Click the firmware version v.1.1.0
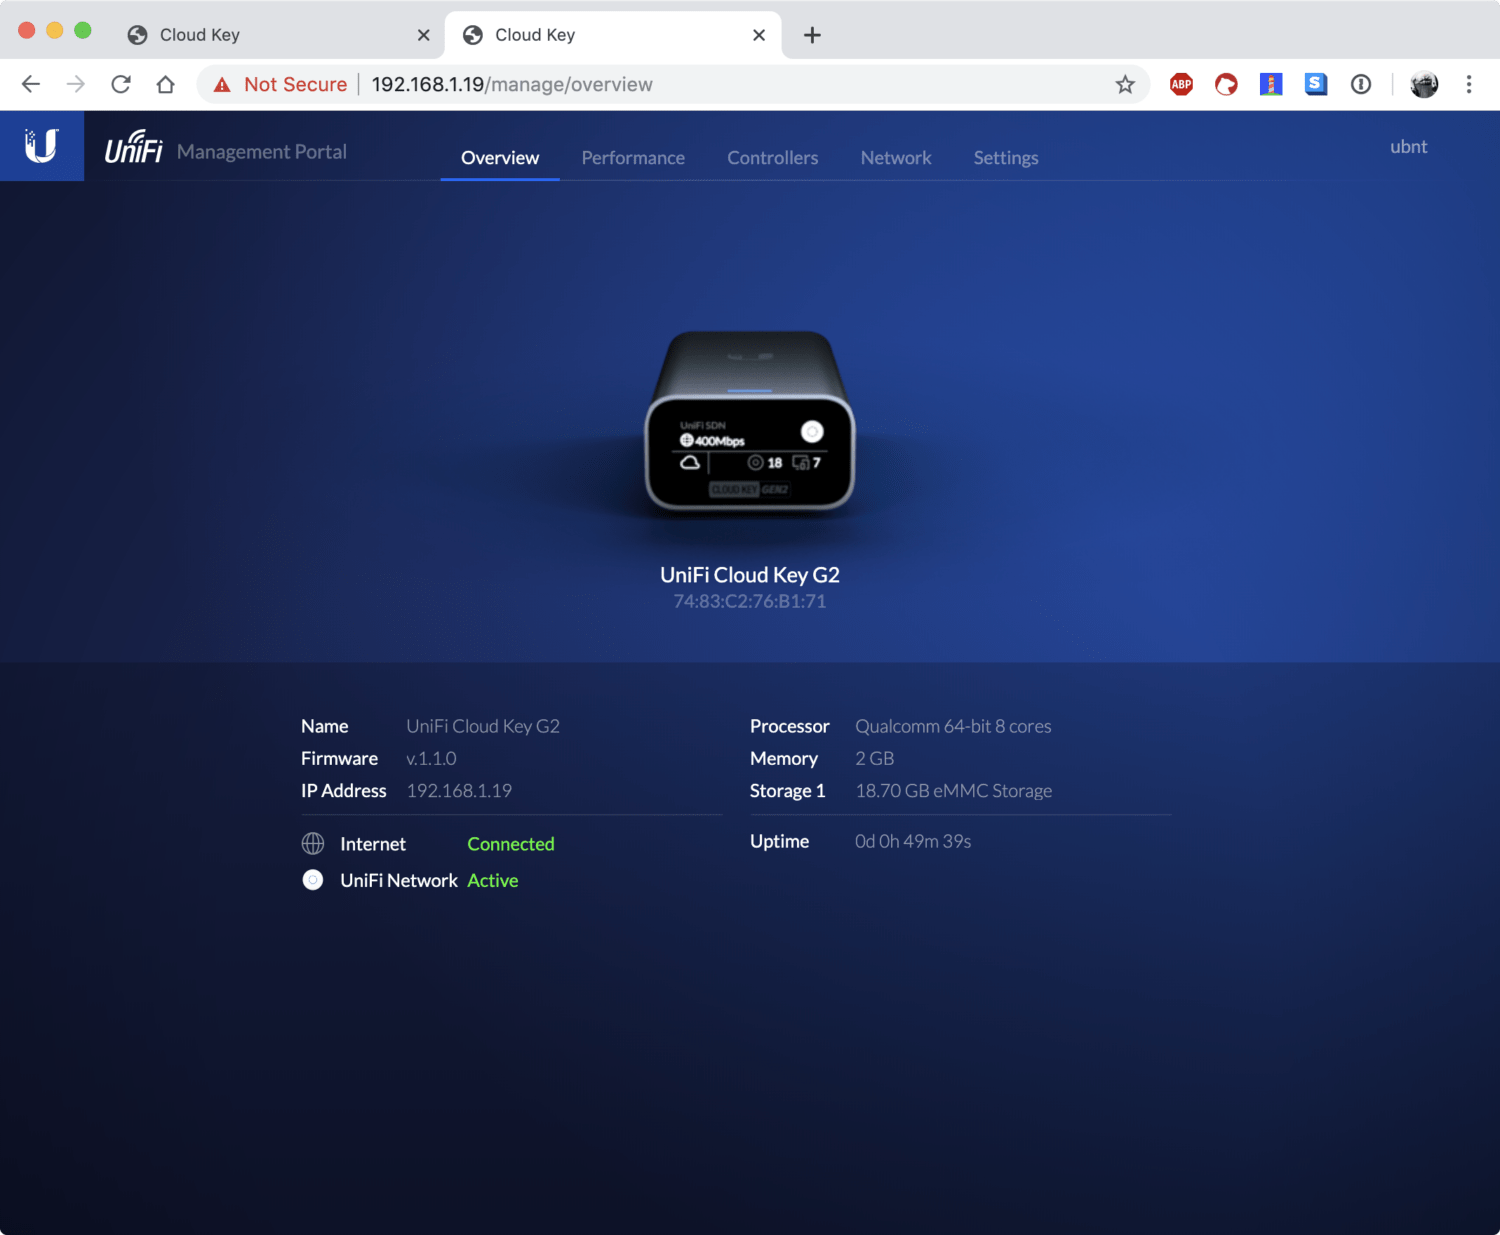The height and width of the screenshot is (1235, 1500). coord(431,758)
